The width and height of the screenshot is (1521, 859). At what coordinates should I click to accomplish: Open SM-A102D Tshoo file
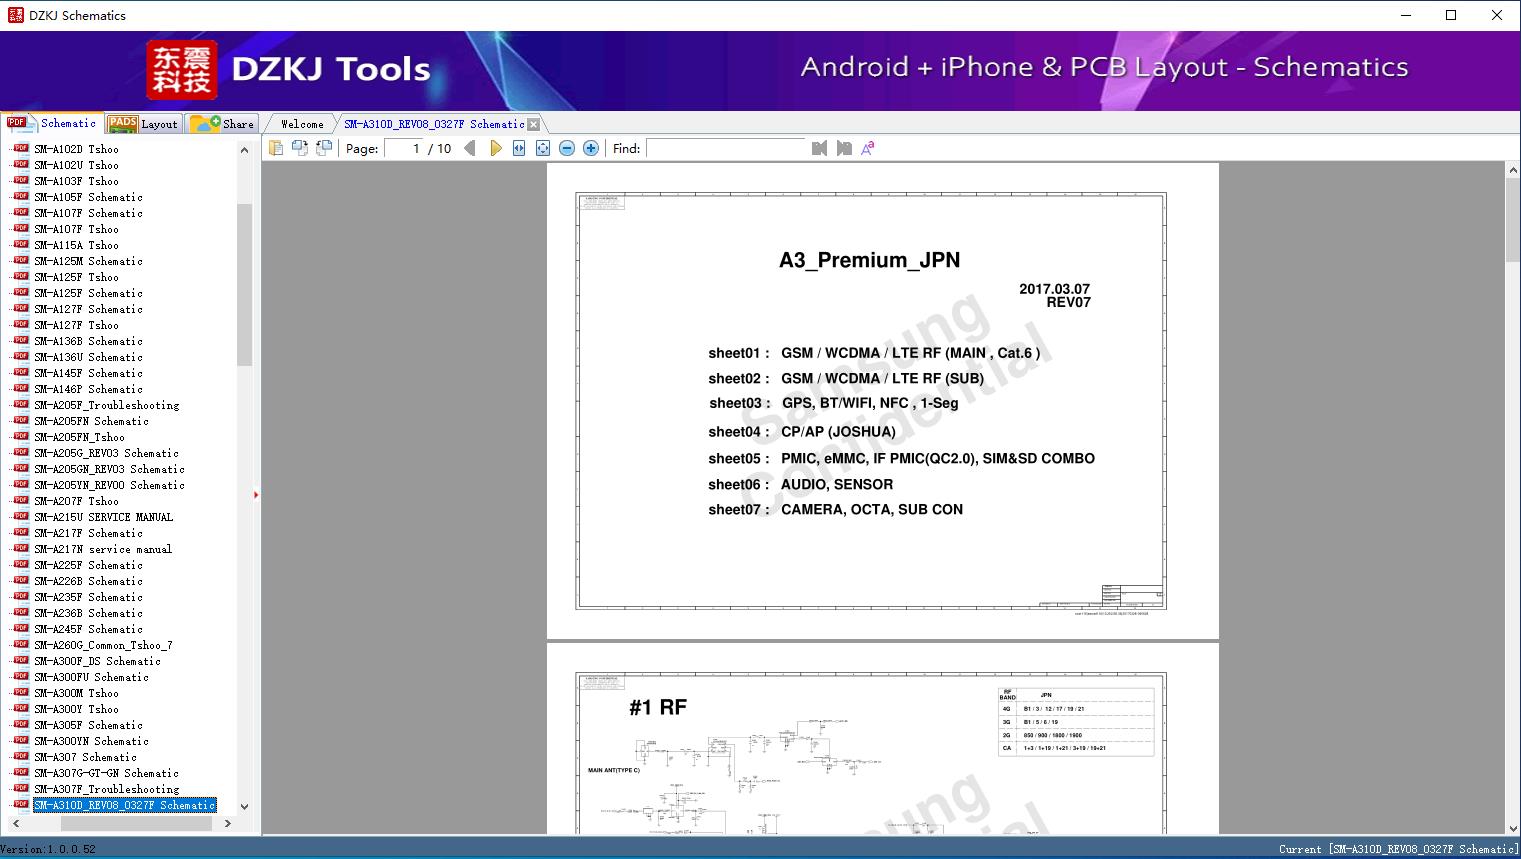pos(76,149)
